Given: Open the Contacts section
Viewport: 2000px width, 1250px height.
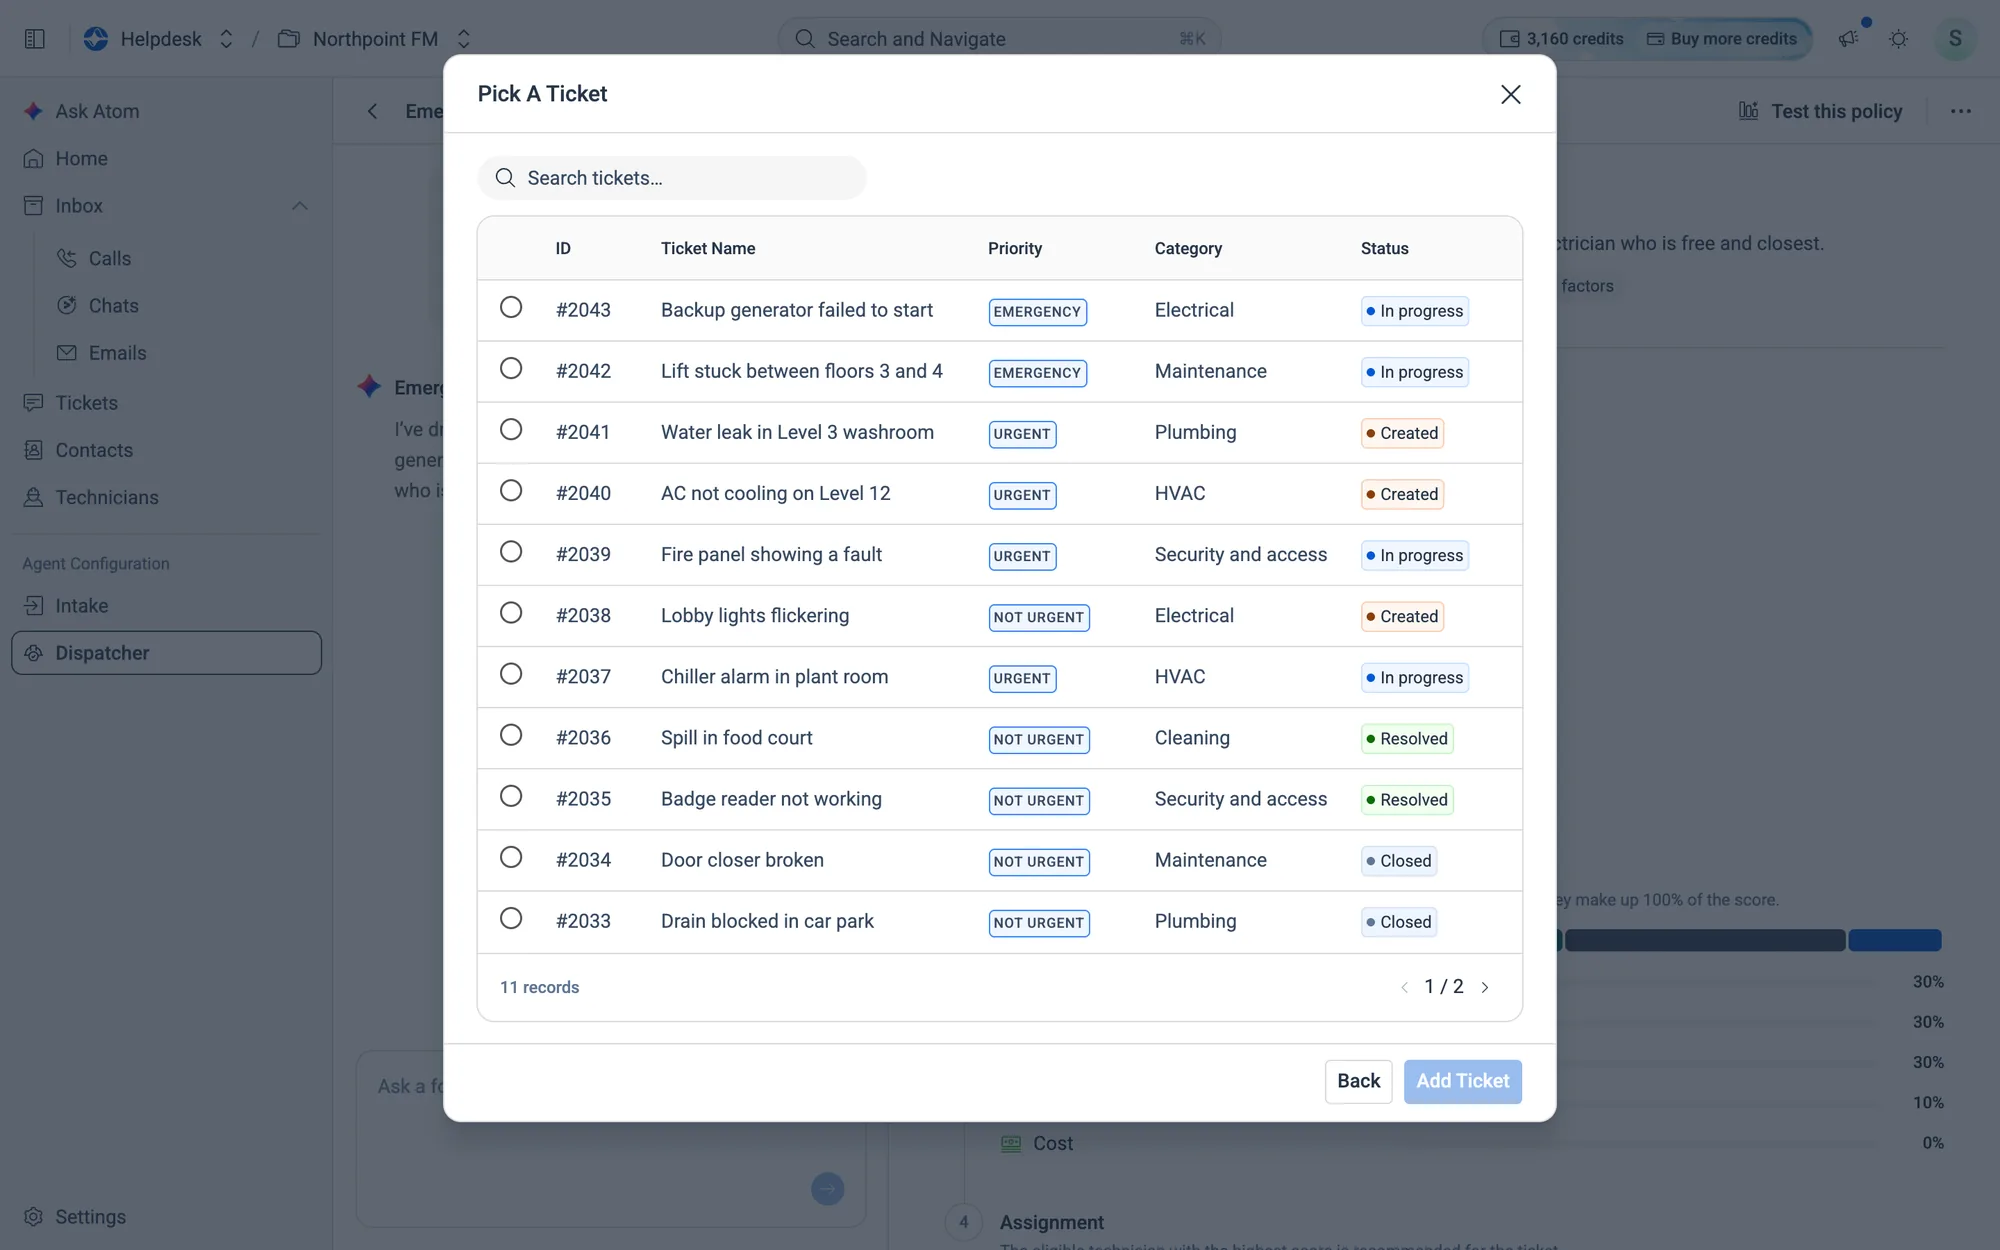Looking at the screenshot, I should pos(93,450).
